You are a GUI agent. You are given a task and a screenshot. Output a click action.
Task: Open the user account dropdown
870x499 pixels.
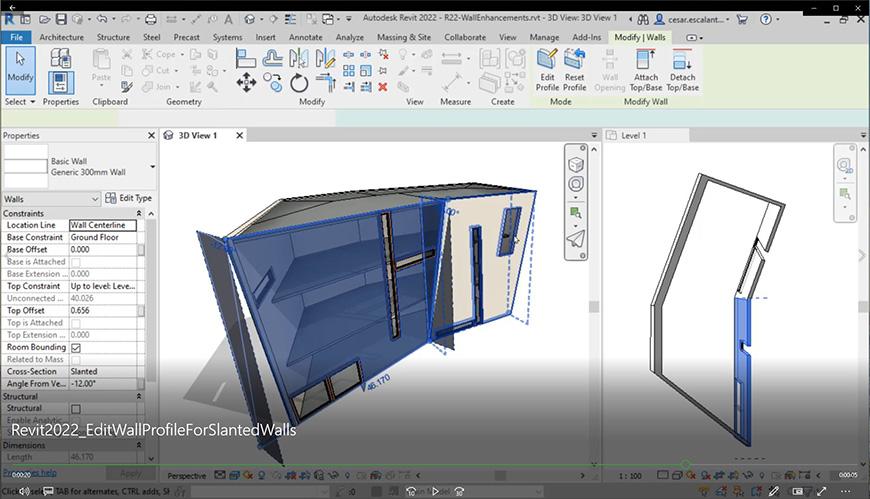pos(727,19)
